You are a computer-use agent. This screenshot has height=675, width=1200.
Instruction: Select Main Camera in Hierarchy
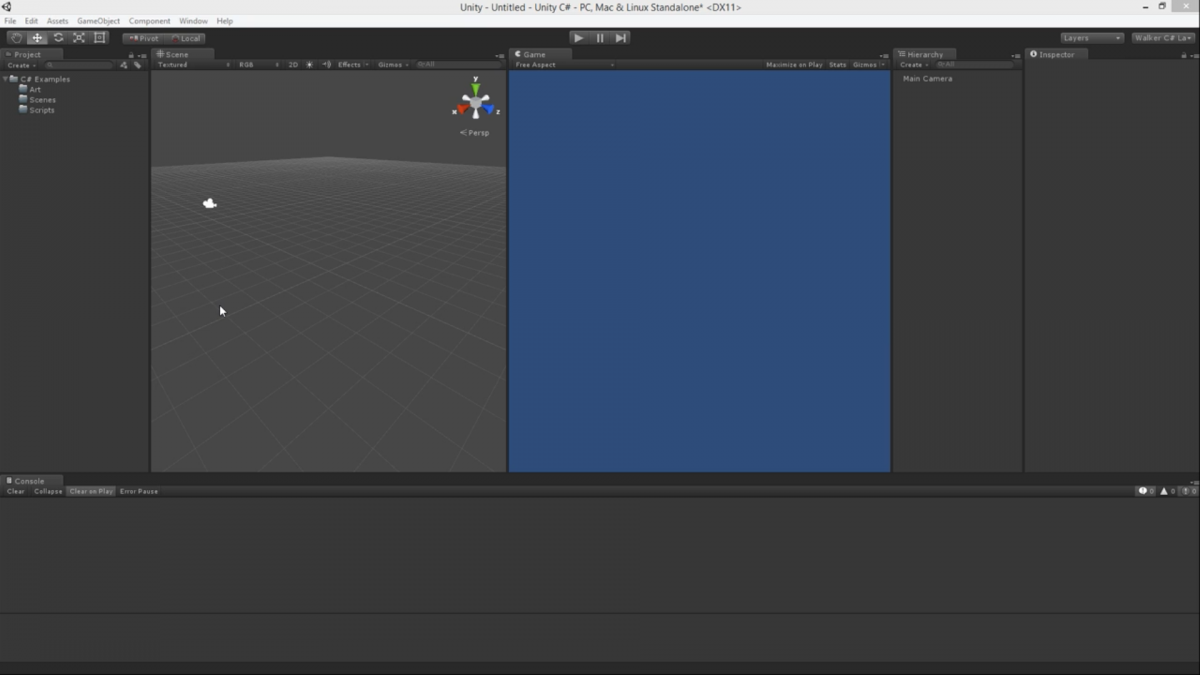(927, 78)
